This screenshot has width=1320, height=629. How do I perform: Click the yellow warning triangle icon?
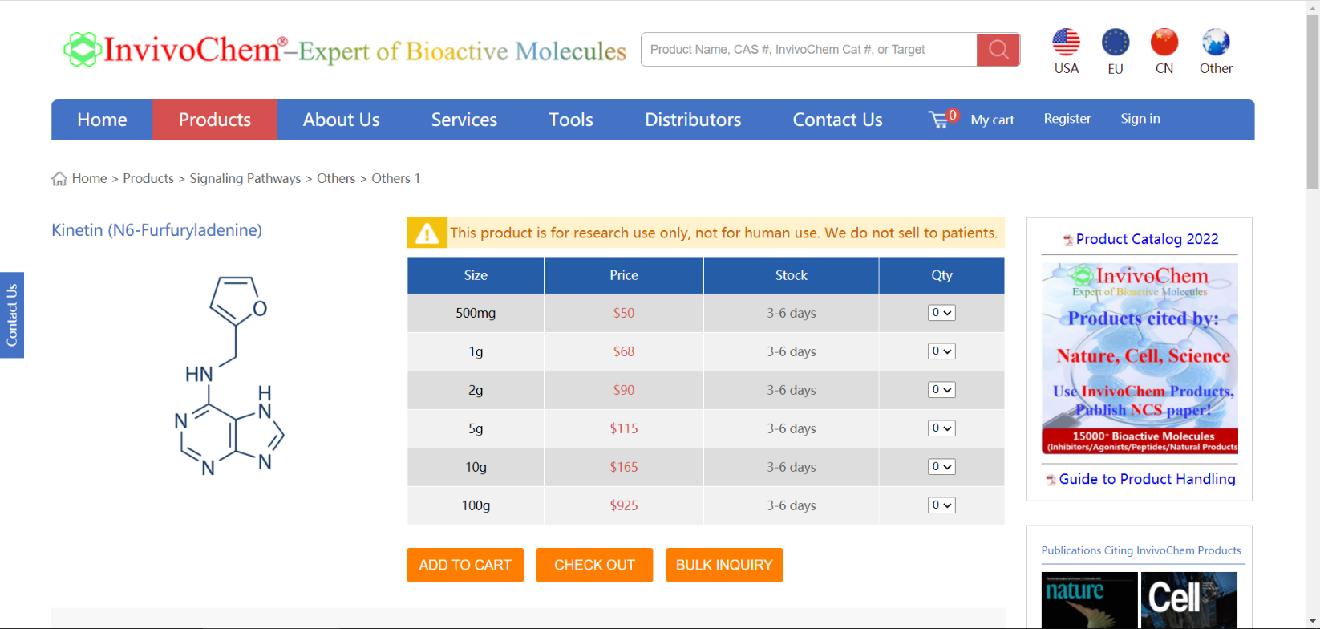[427, 234]
